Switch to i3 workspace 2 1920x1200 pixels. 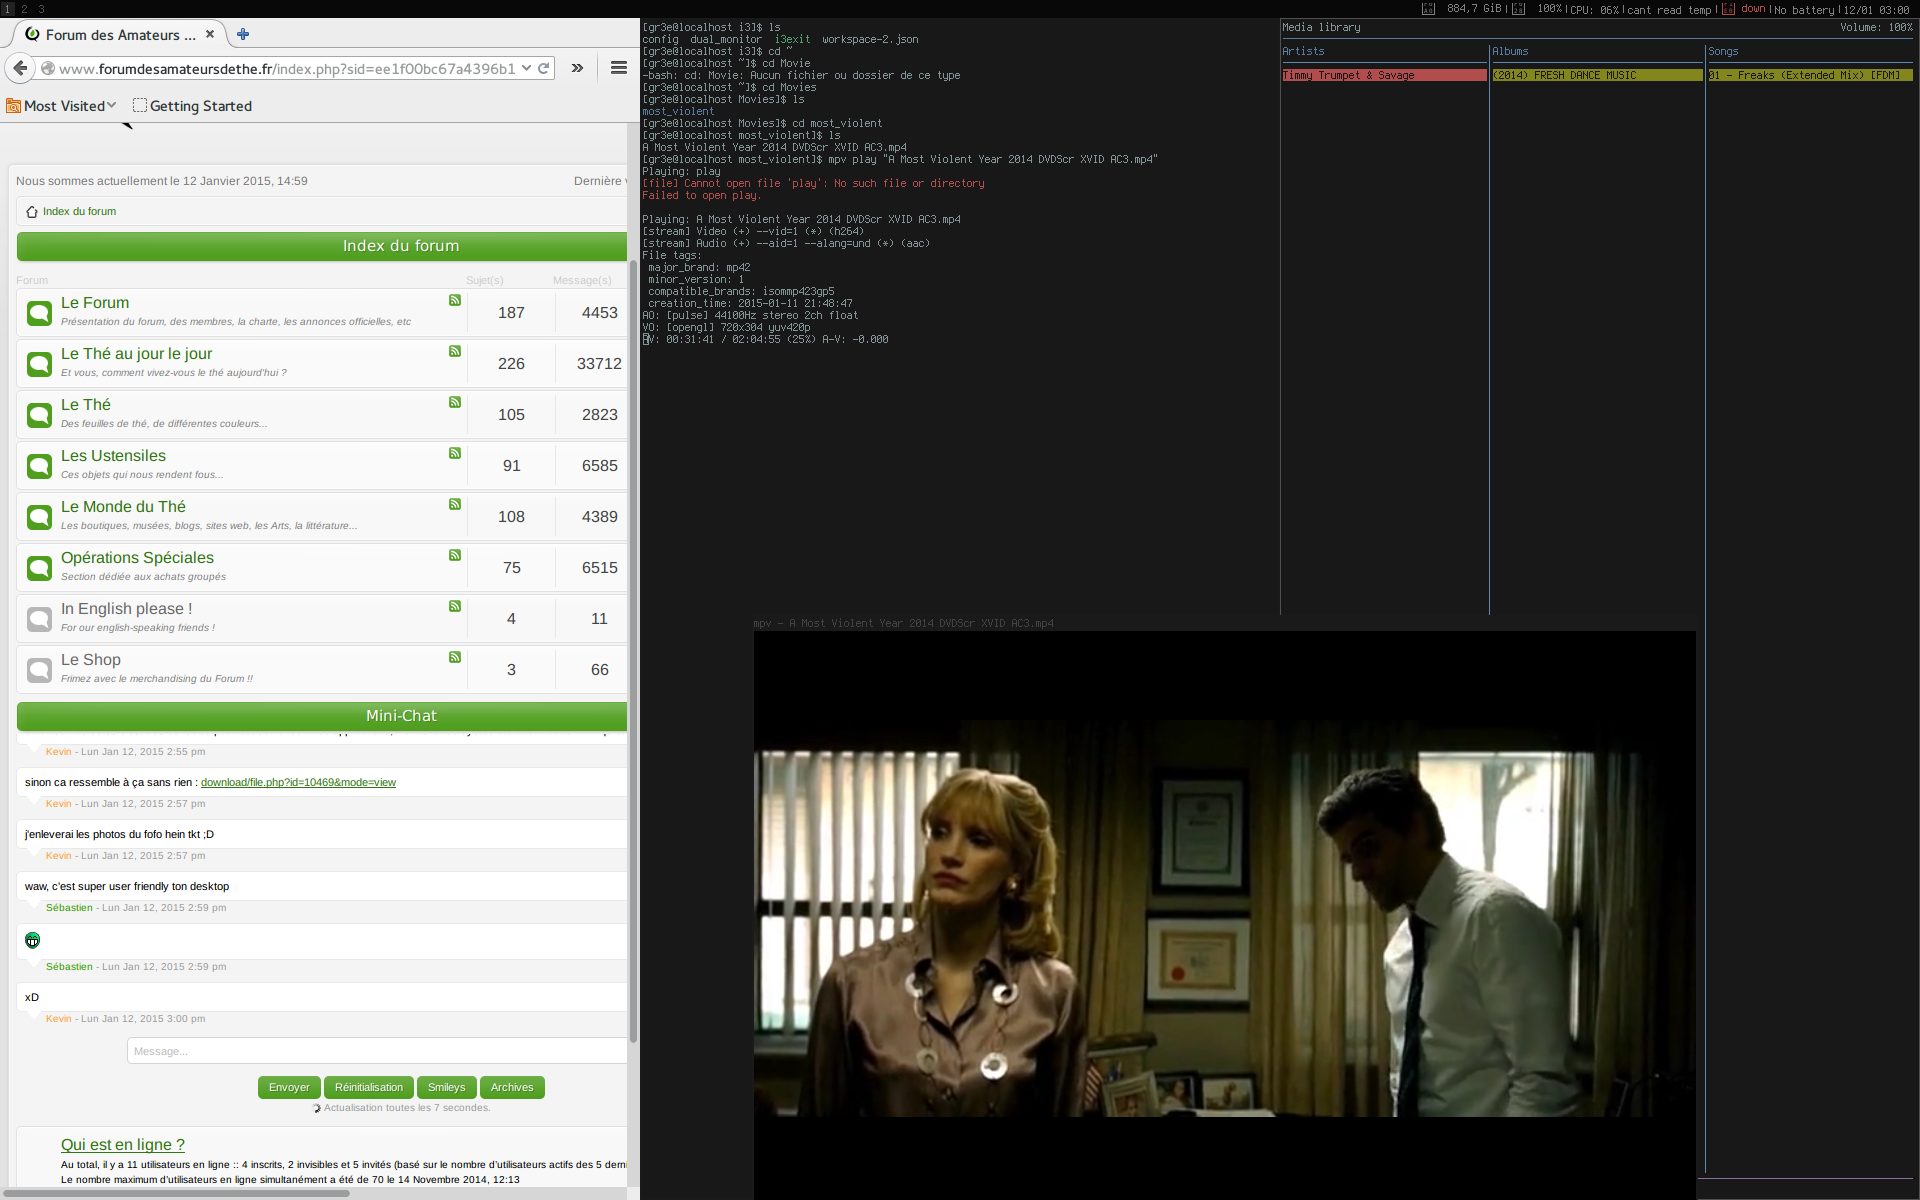coord(24,9)
